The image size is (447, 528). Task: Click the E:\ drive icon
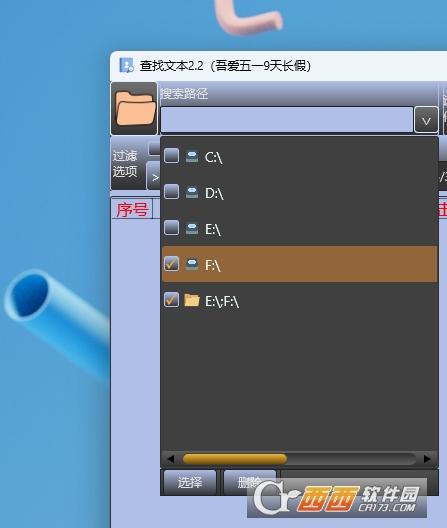coord(192,229)
